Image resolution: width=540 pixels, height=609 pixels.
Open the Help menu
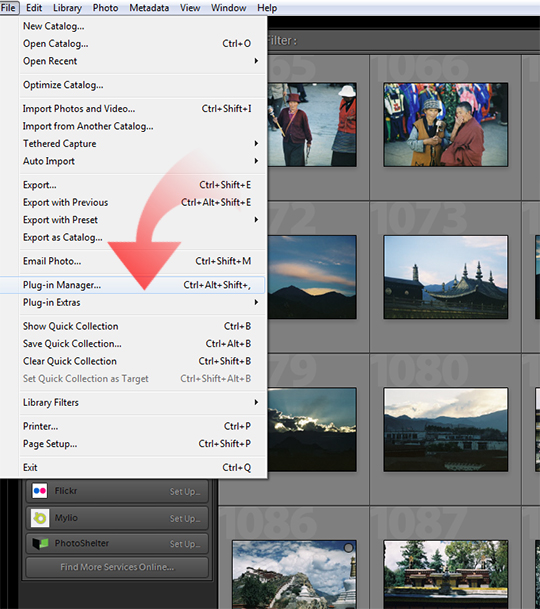(267, 8)
